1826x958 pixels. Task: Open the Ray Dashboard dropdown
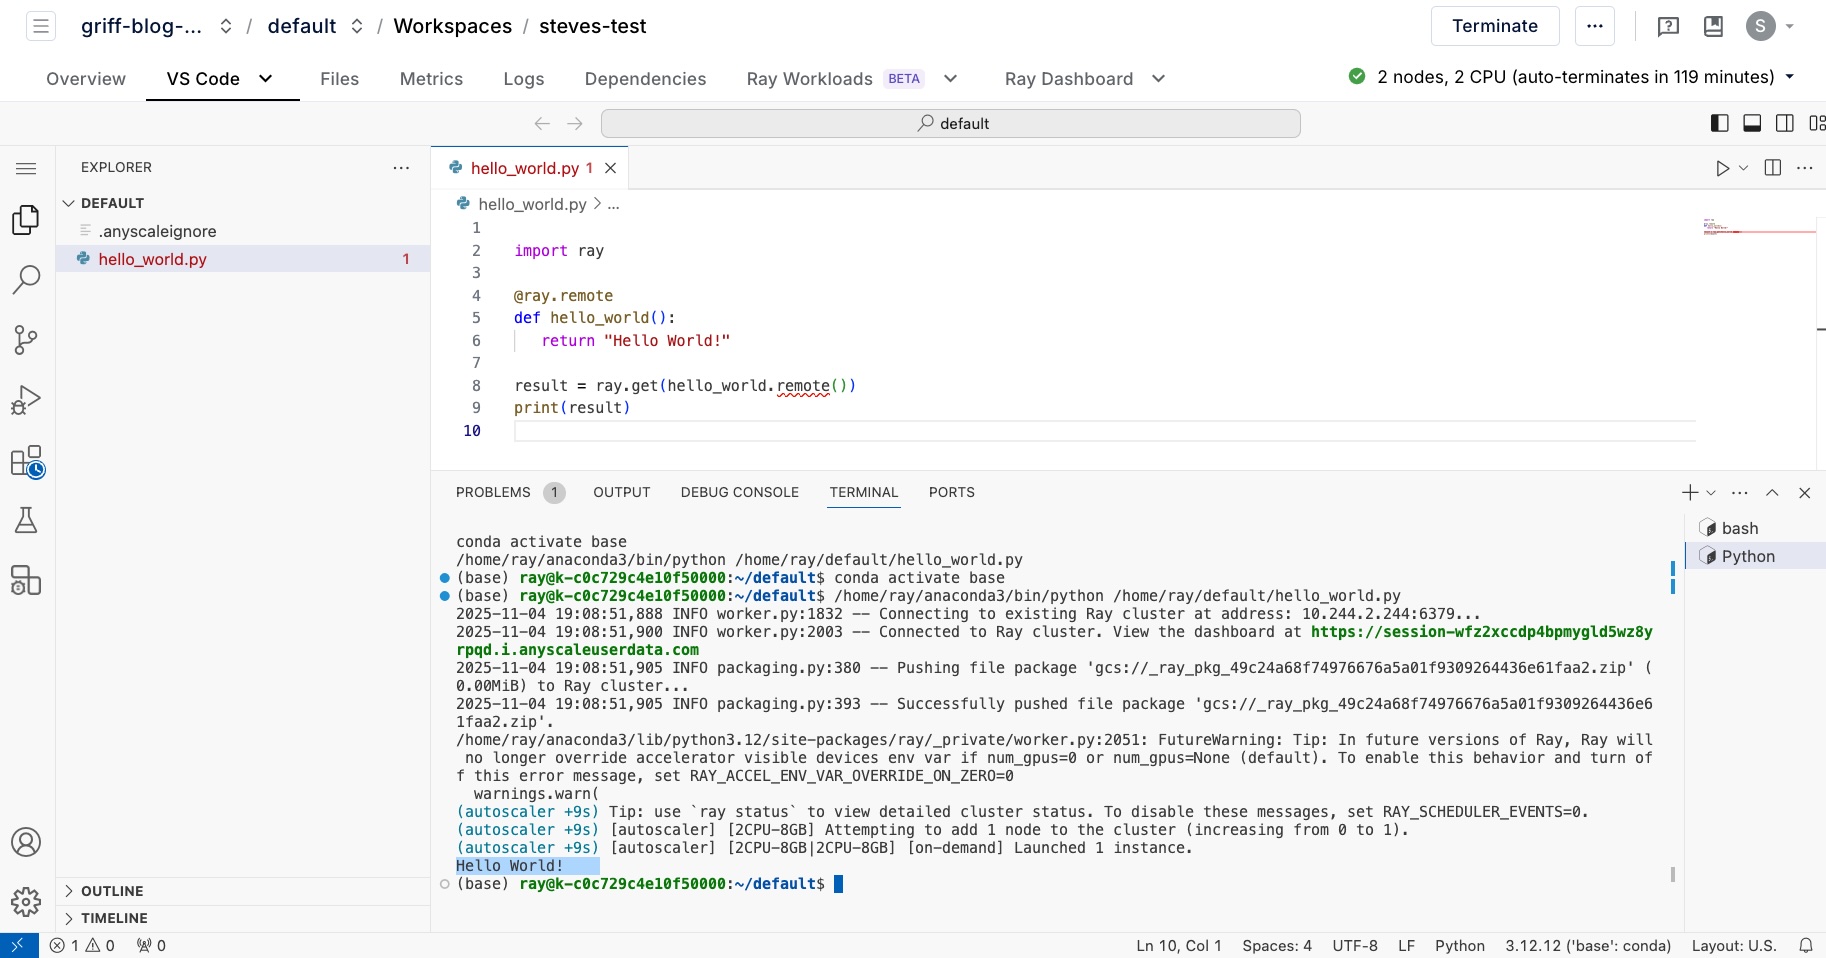tap(1158, 79)
